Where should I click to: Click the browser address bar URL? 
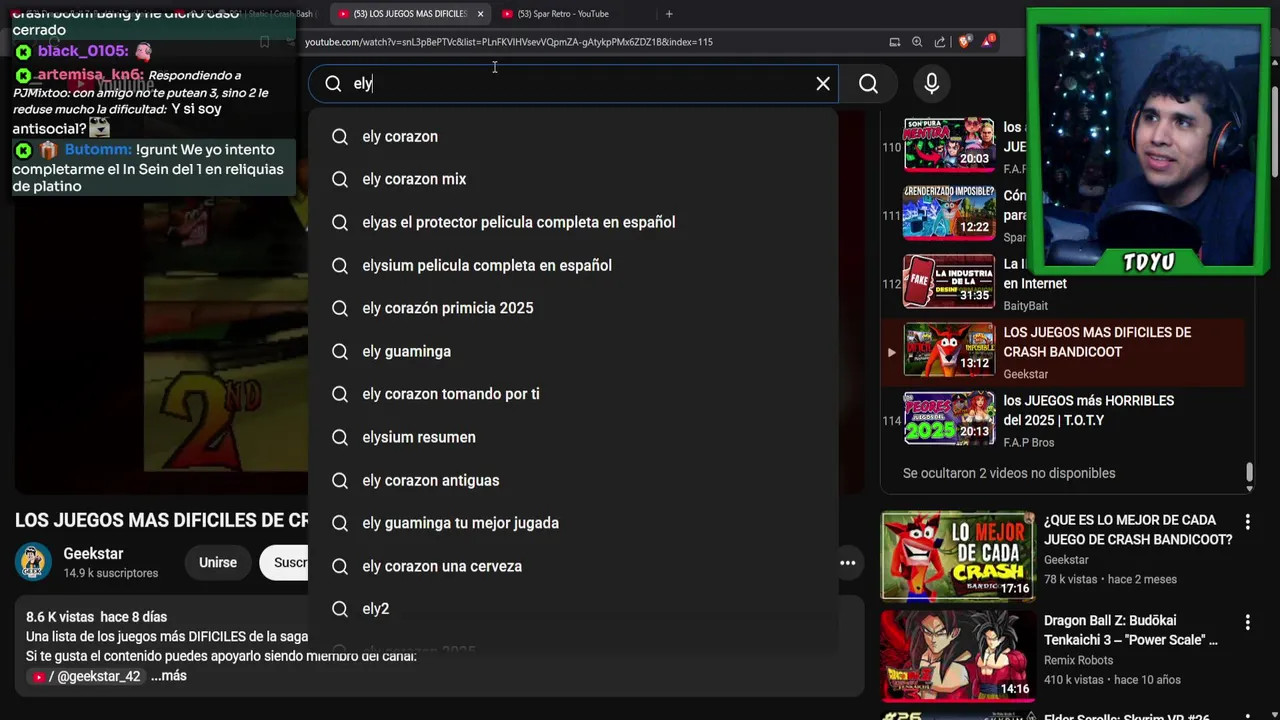point(509,42)
